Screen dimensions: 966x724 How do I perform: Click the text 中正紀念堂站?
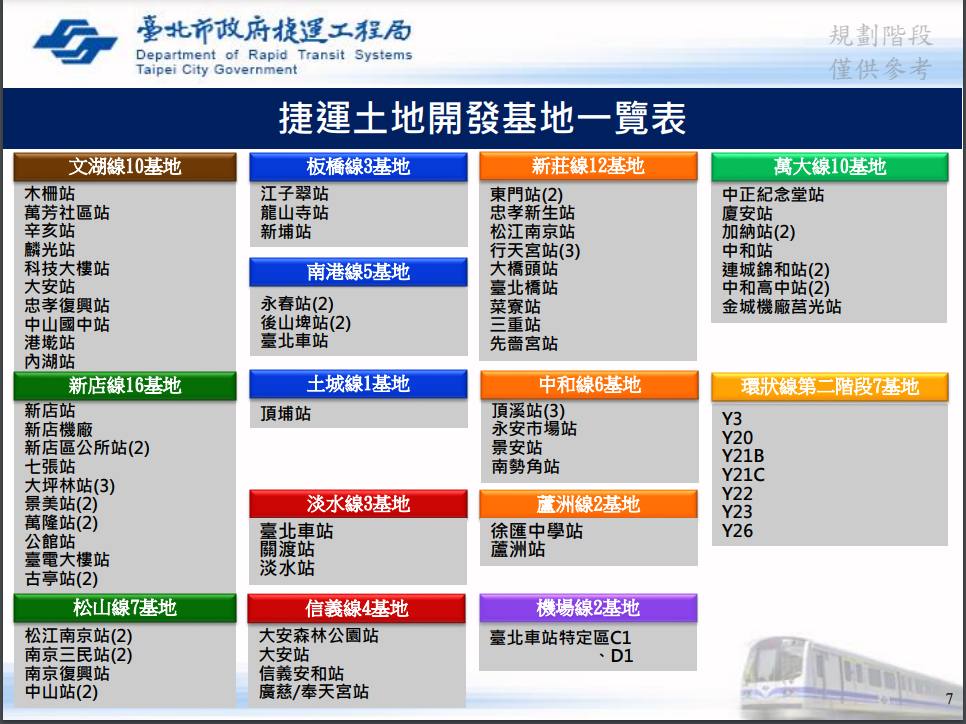[x=773, y=194]
